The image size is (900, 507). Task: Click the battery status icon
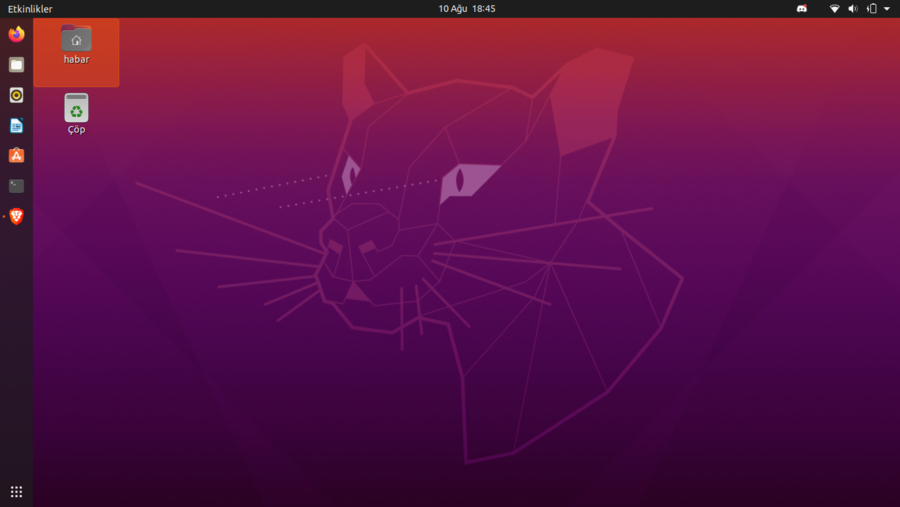pos(872,9)
